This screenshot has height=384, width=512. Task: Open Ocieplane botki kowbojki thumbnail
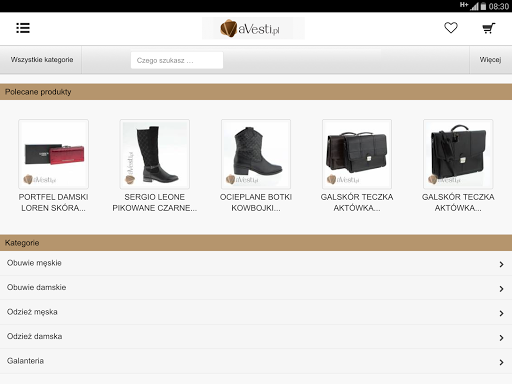point(256,154)
